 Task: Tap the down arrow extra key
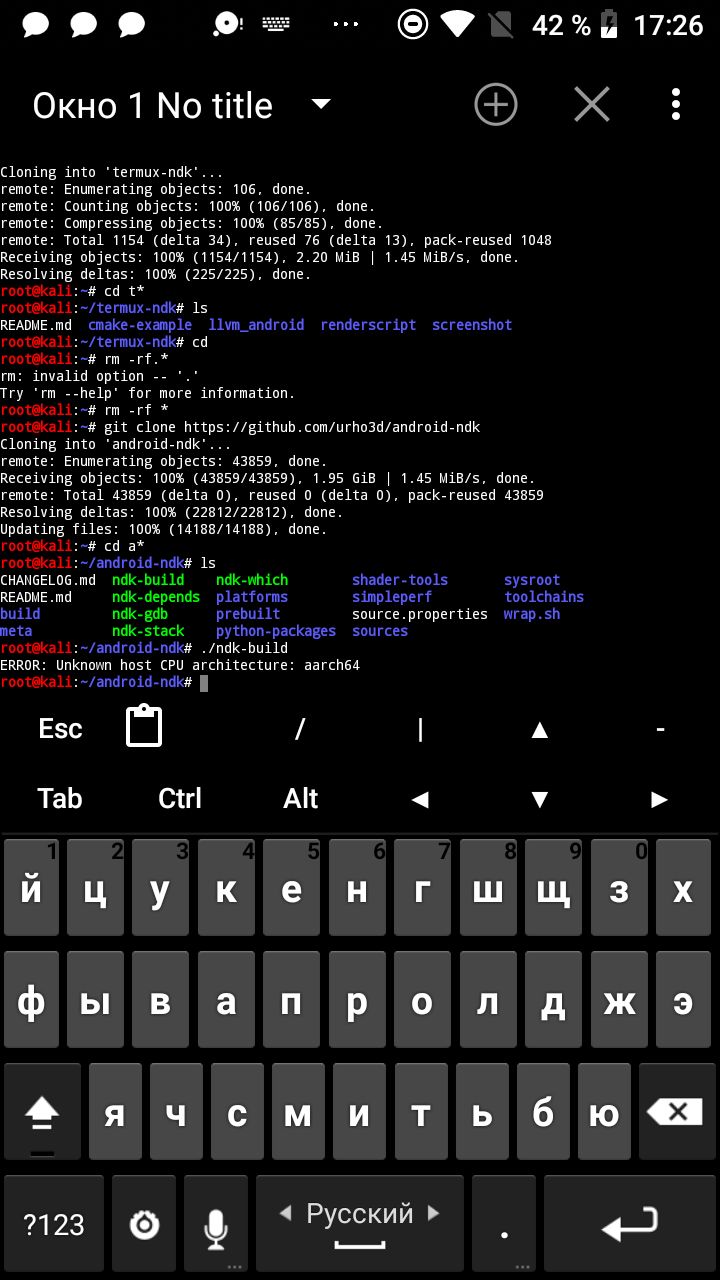pyautogui.click(x=540, y=799)
